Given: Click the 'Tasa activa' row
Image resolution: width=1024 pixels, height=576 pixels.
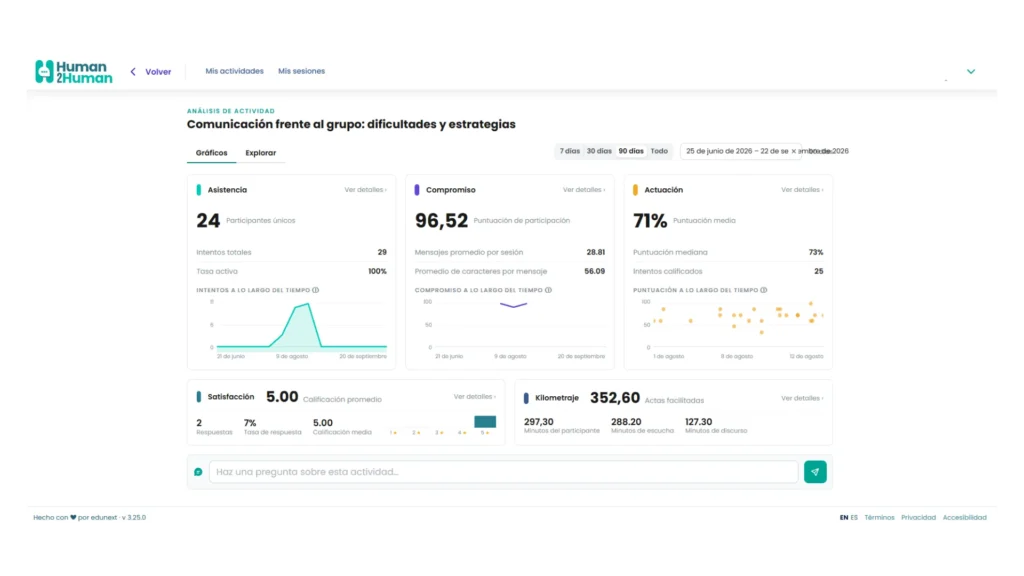Looking at the screenshot, I should click(291, 271).
